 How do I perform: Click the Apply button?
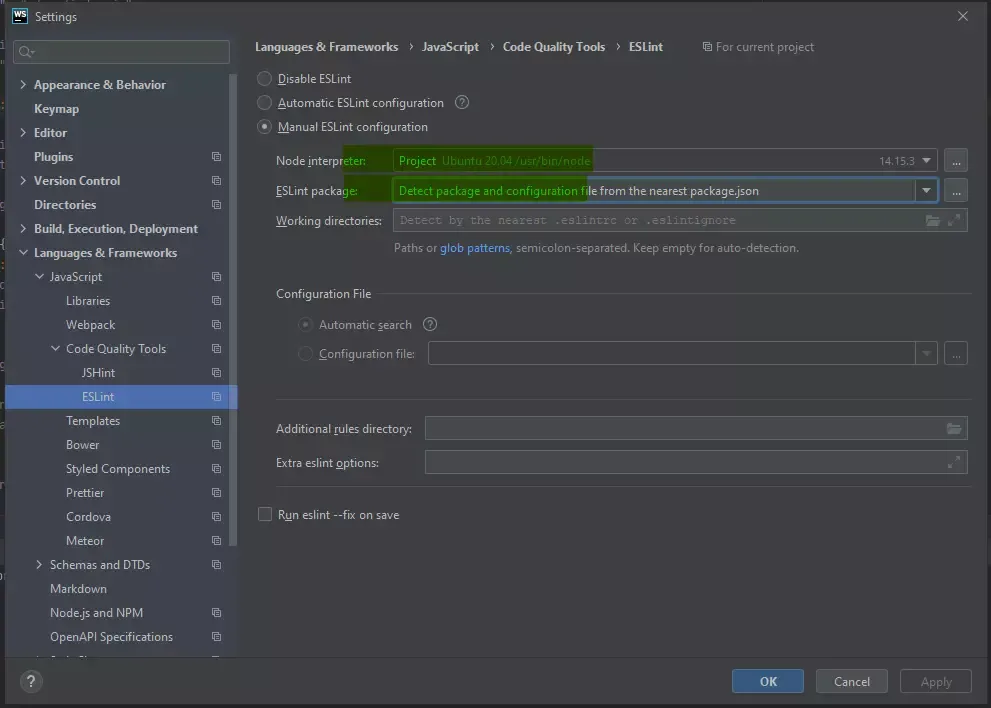935,681
